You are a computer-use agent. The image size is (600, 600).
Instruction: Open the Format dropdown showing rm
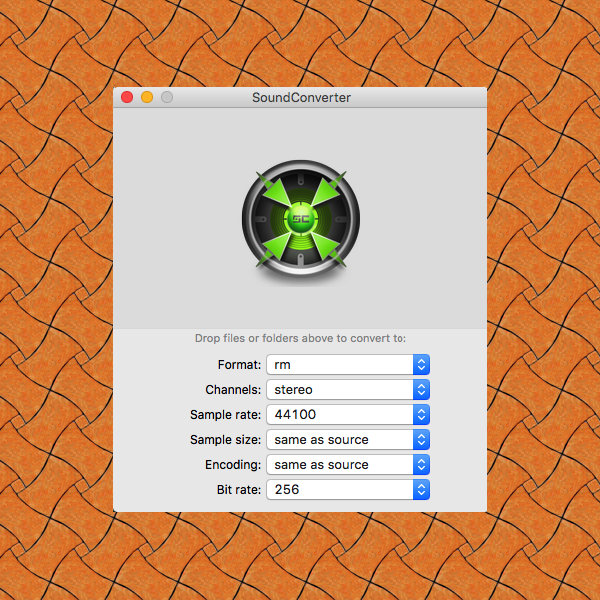click(x=348, y=365)
